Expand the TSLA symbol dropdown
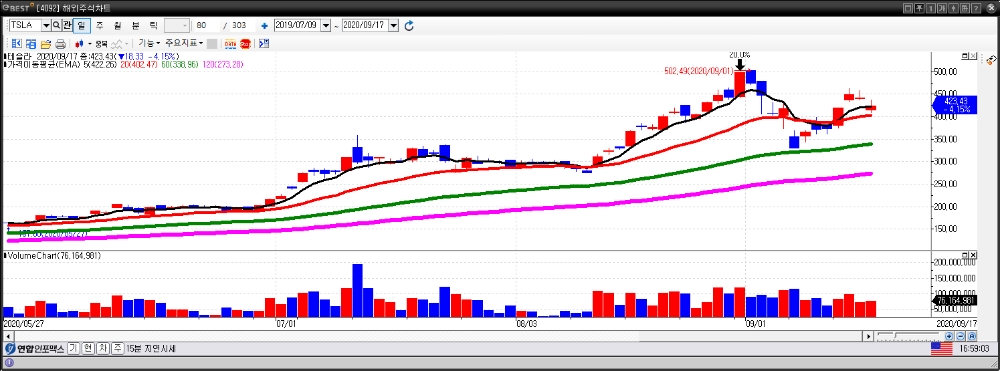This screenshot has width=1000, height=371. click(46, 25)
